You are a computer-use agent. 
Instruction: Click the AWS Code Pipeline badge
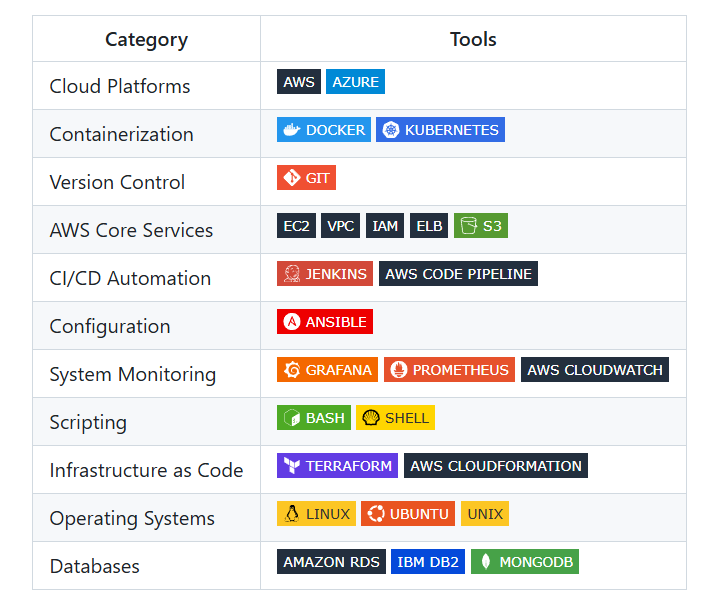(x=458, y=274)
